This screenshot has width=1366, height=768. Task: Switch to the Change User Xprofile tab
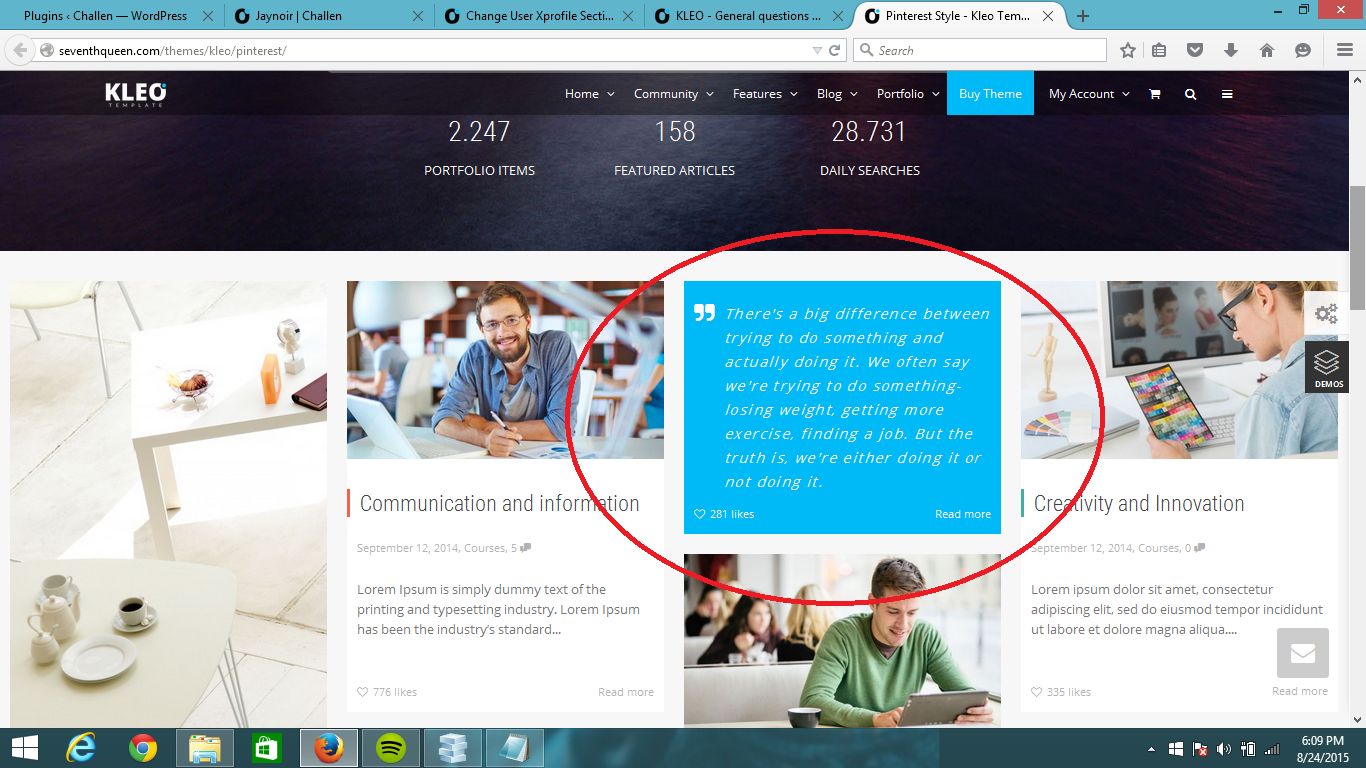tap(536, 16)
